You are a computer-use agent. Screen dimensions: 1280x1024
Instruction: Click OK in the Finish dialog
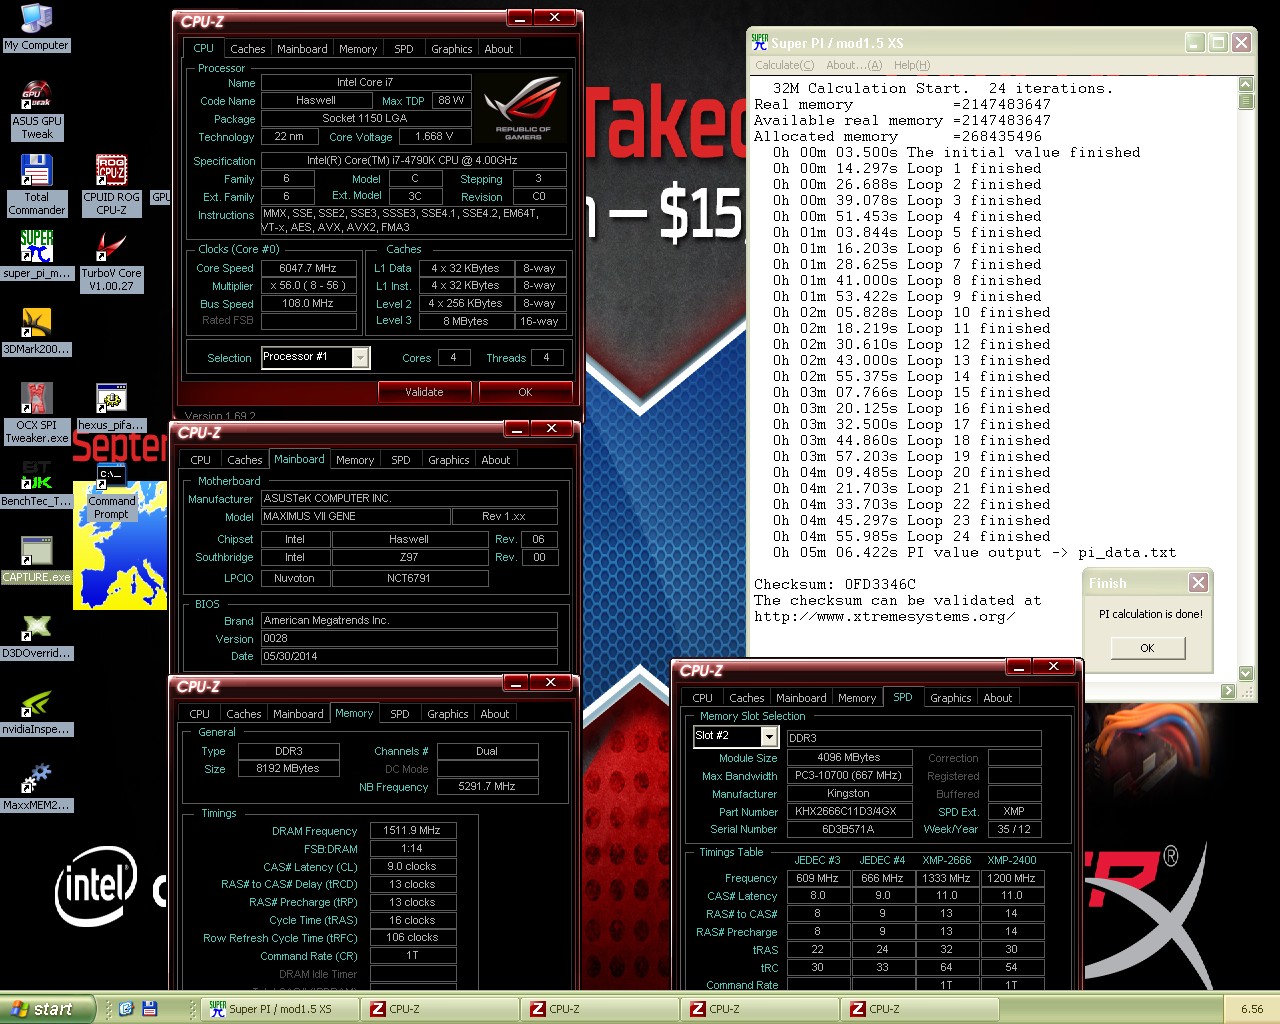click(1147, 648)
